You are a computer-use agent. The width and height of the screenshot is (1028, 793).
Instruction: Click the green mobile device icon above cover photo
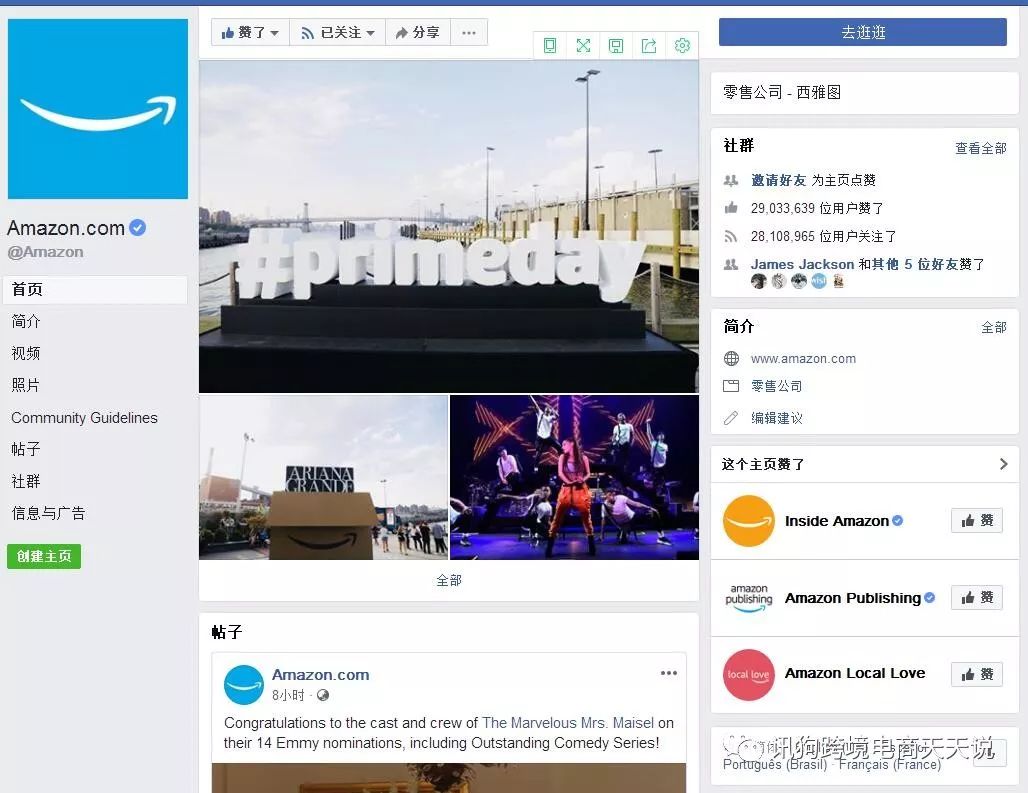click(x=550, y=45)
